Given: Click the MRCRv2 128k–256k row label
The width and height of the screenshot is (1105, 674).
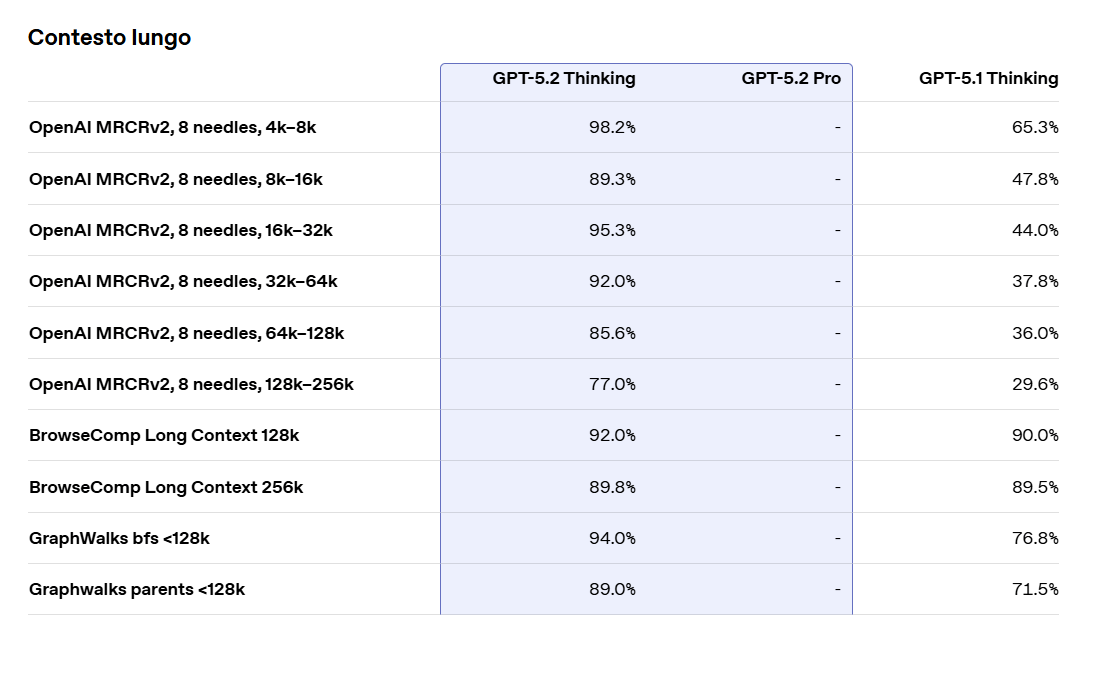Looking at the screenshot, I should [191, 385].
